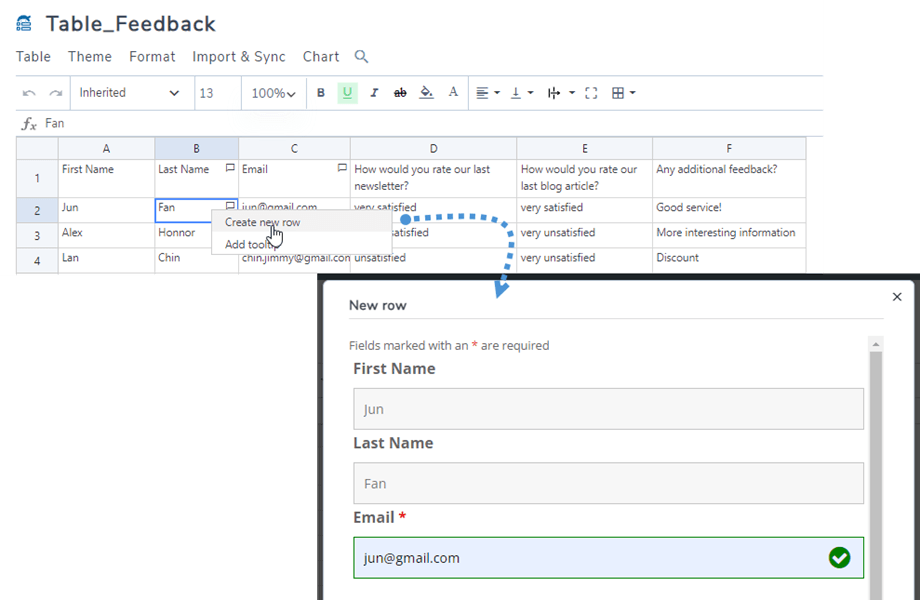Click the text color A icon
Image resolution: width=920 pixels, height=600 pixels.
click(453, 93)
